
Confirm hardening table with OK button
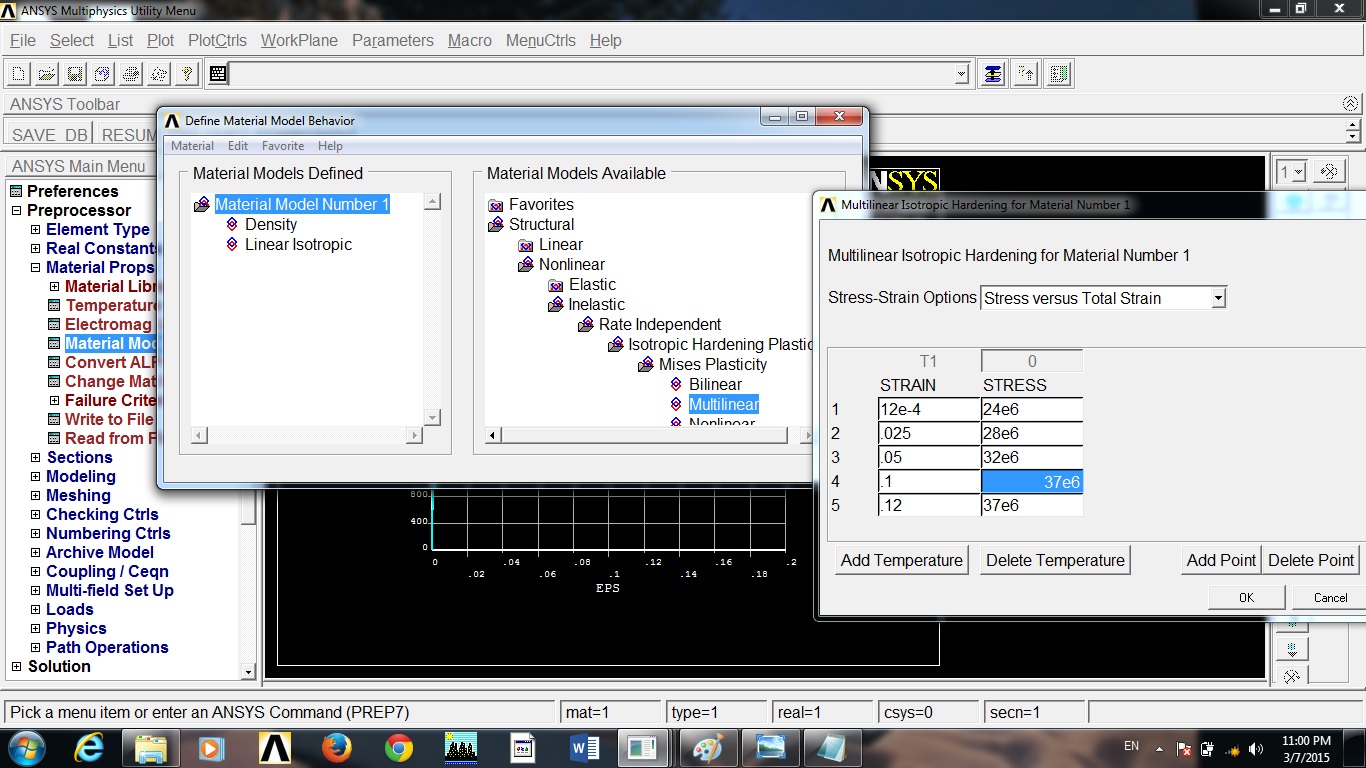(1246, 597)
